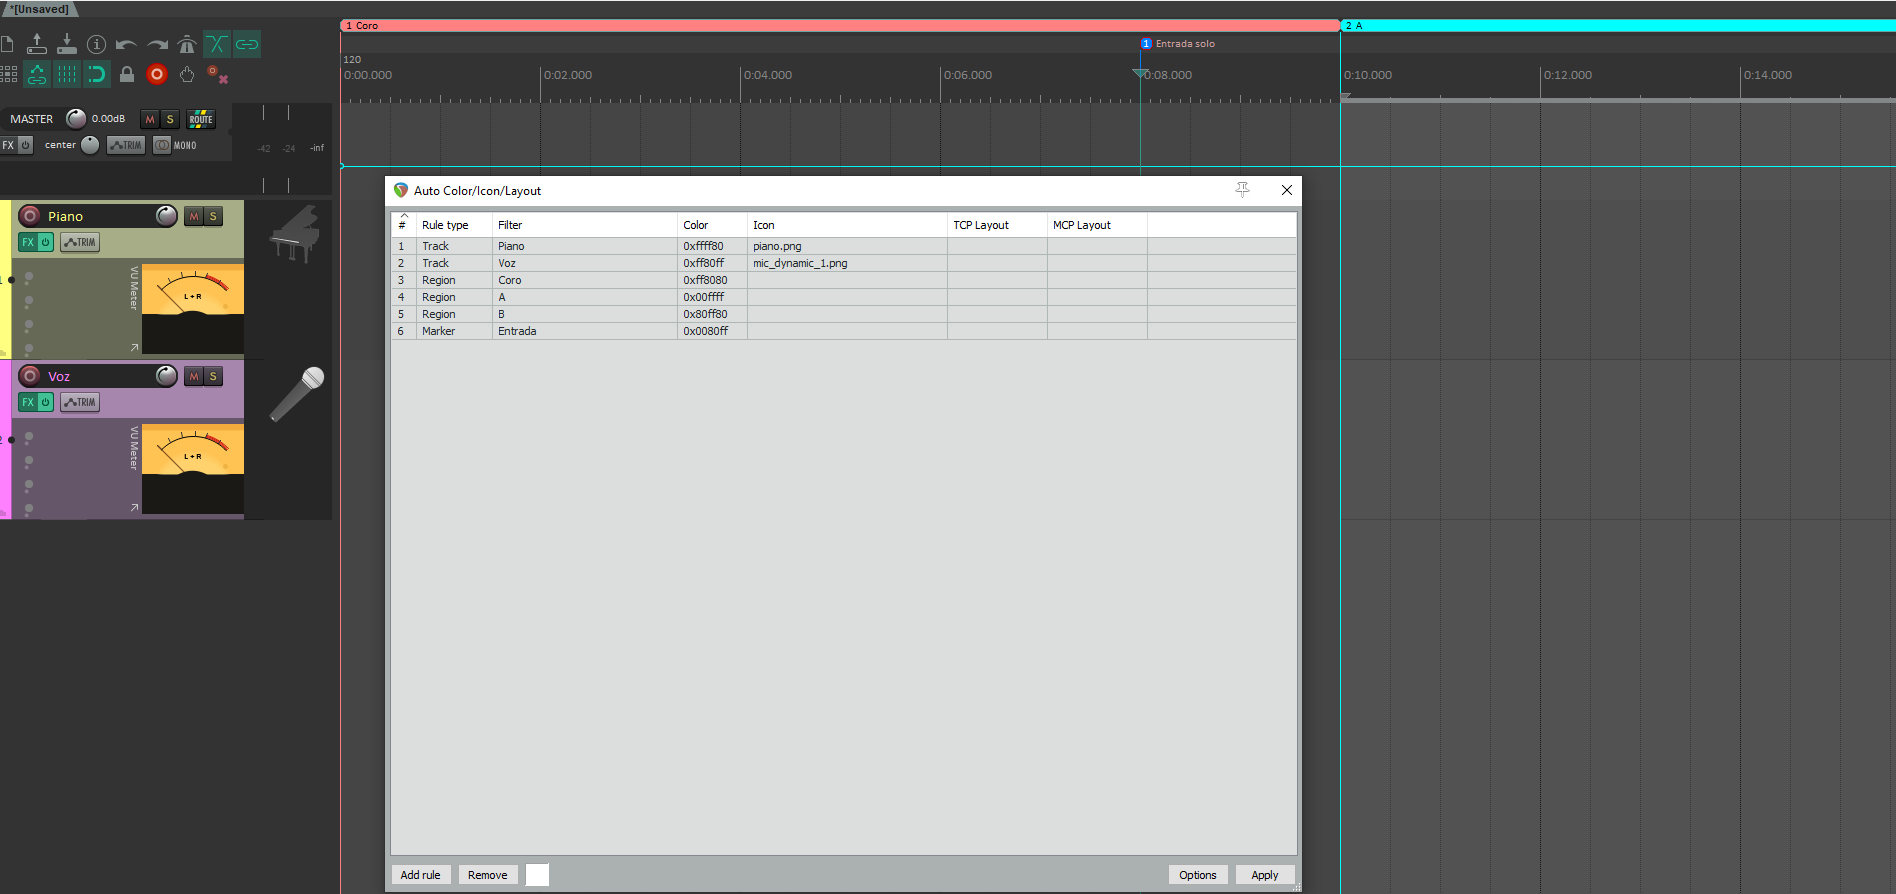Sort rules by the Rule type column
Screen dimensions: 1896x894
445,225
